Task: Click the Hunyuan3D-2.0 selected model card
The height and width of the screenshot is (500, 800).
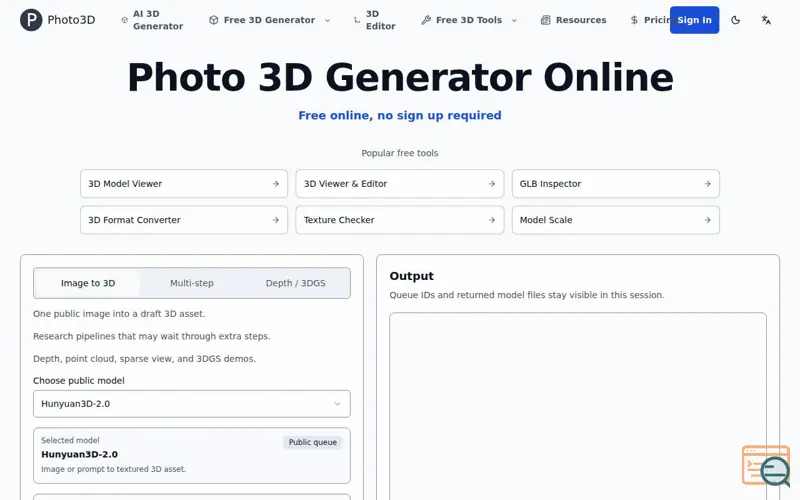Action: [x=192, y=456]
